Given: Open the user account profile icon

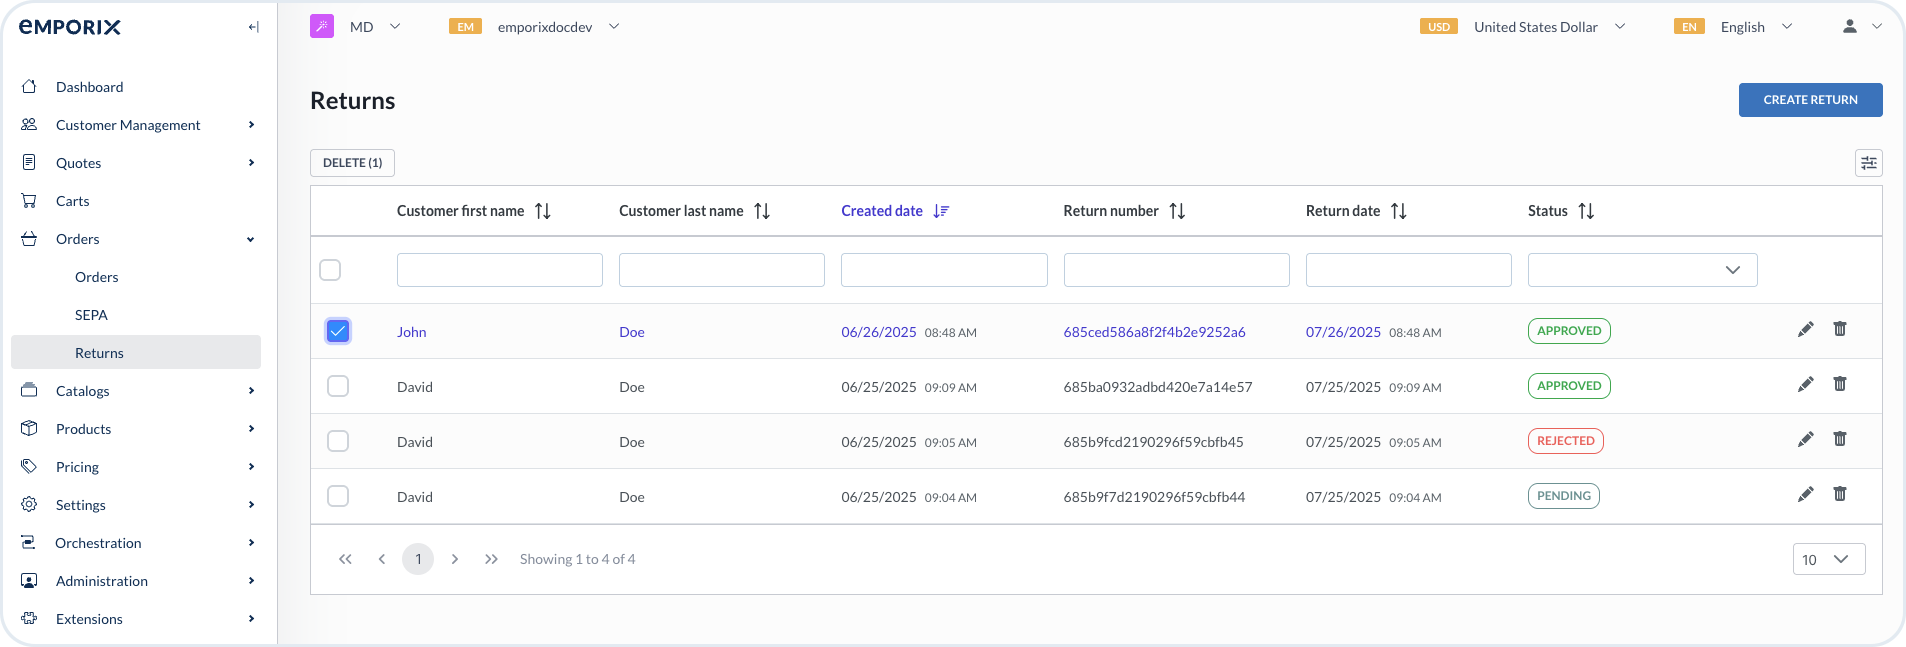Looking at the screenshot, I should pyautogui.click(x=1850, y=27).
